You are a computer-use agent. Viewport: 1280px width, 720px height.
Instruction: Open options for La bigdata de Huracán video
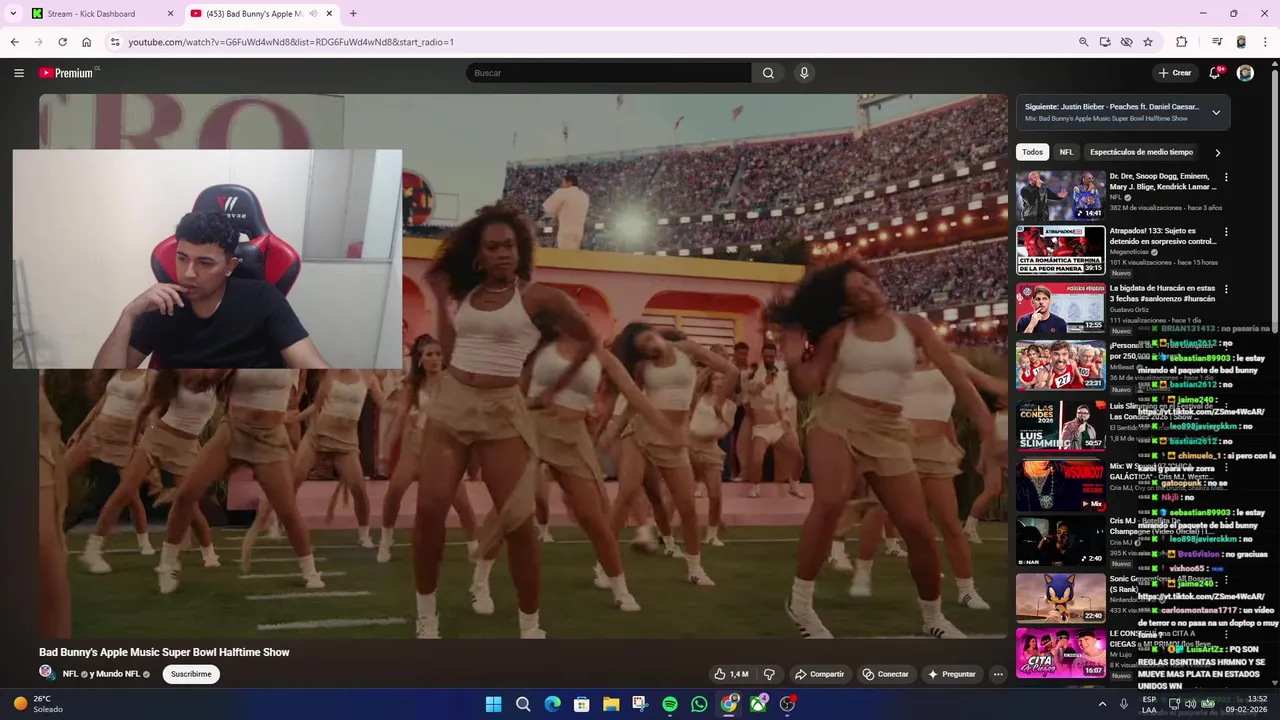1226,289
